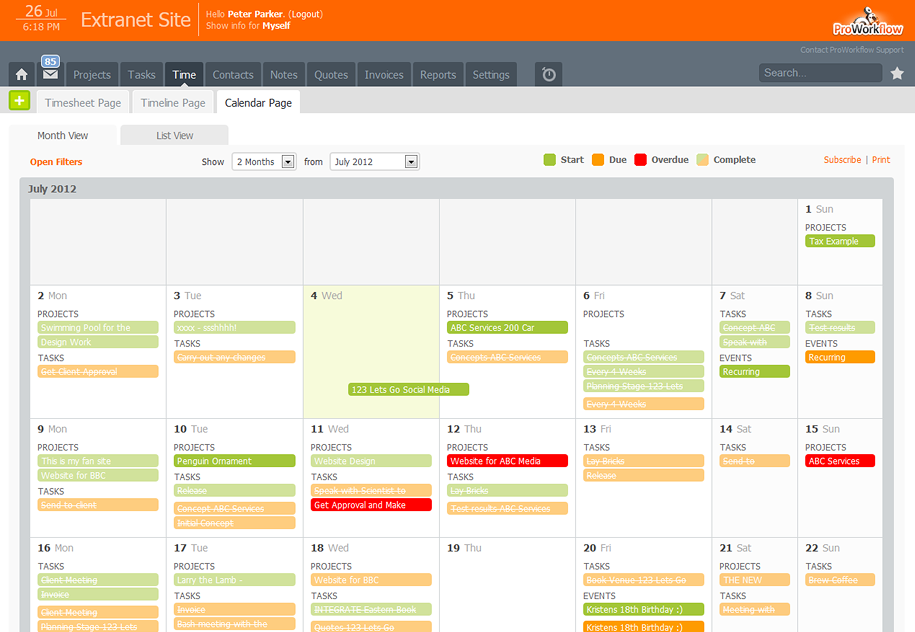Open Design Work project entry
915x632 pixels.
(x=97, y=342)
